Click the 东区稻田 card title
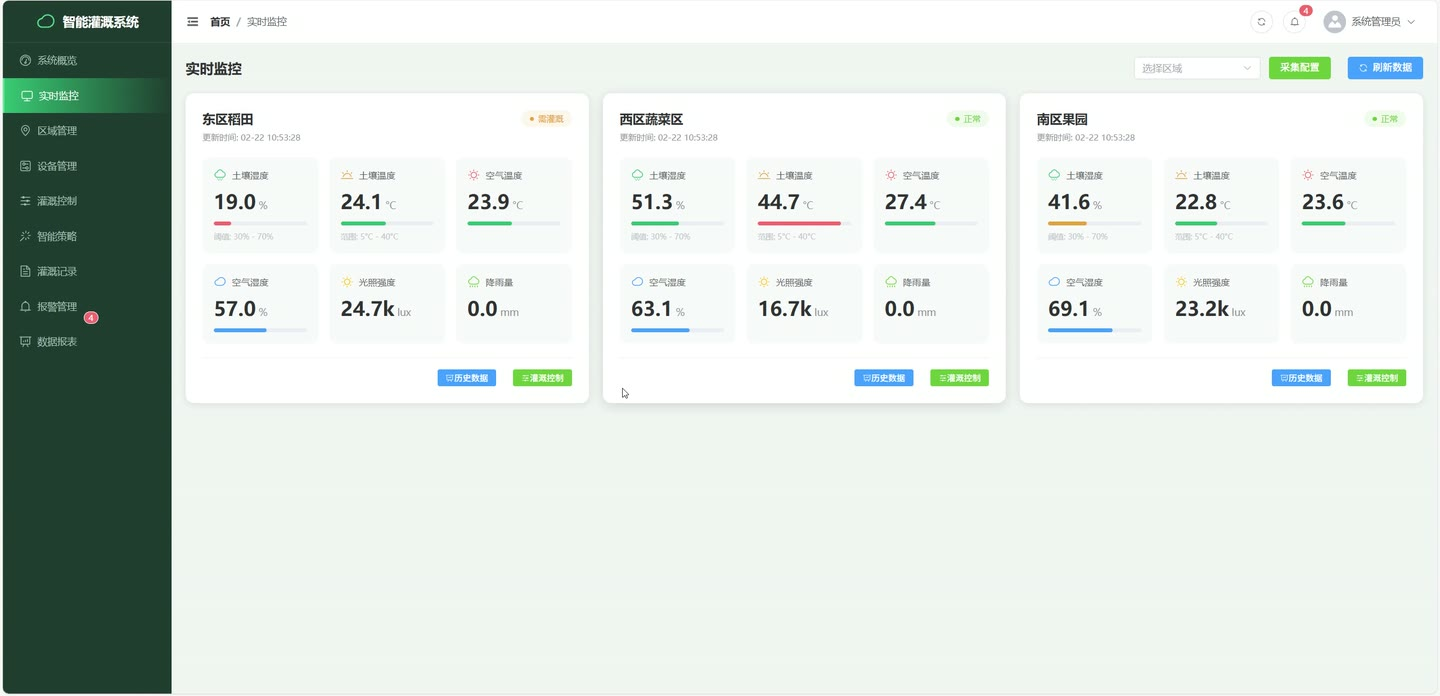 (228, 119)
